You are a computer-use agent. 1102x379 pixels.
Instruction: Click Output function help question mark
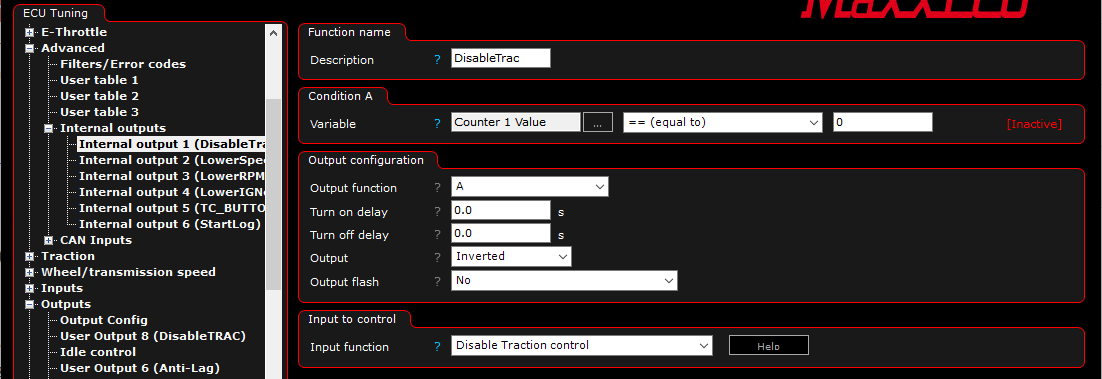click(x=437, y=188)
